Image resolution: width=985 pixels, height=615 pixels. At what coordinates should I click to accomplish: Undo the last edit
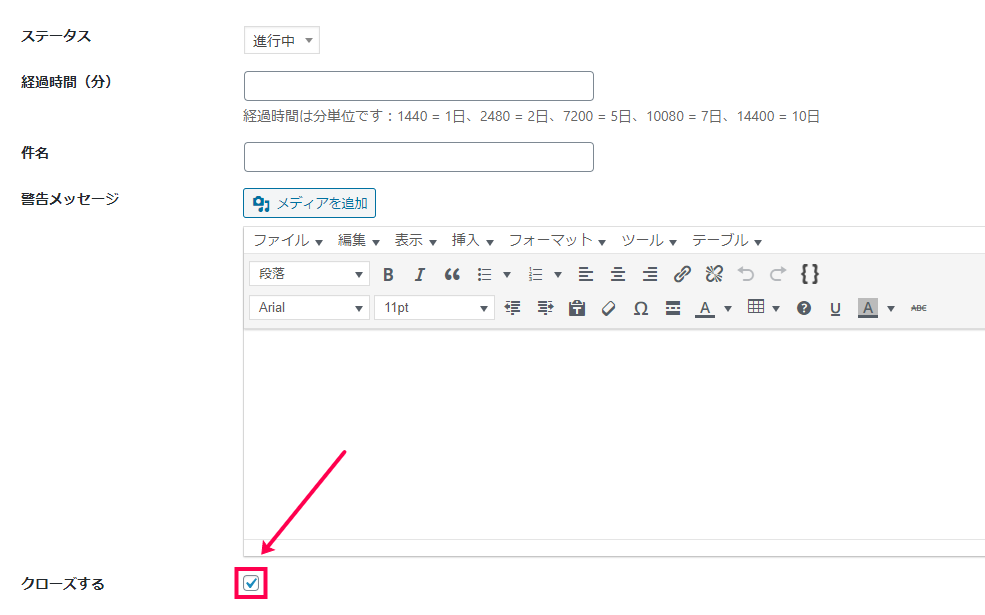pyautogui.click(x=746, y=275)
